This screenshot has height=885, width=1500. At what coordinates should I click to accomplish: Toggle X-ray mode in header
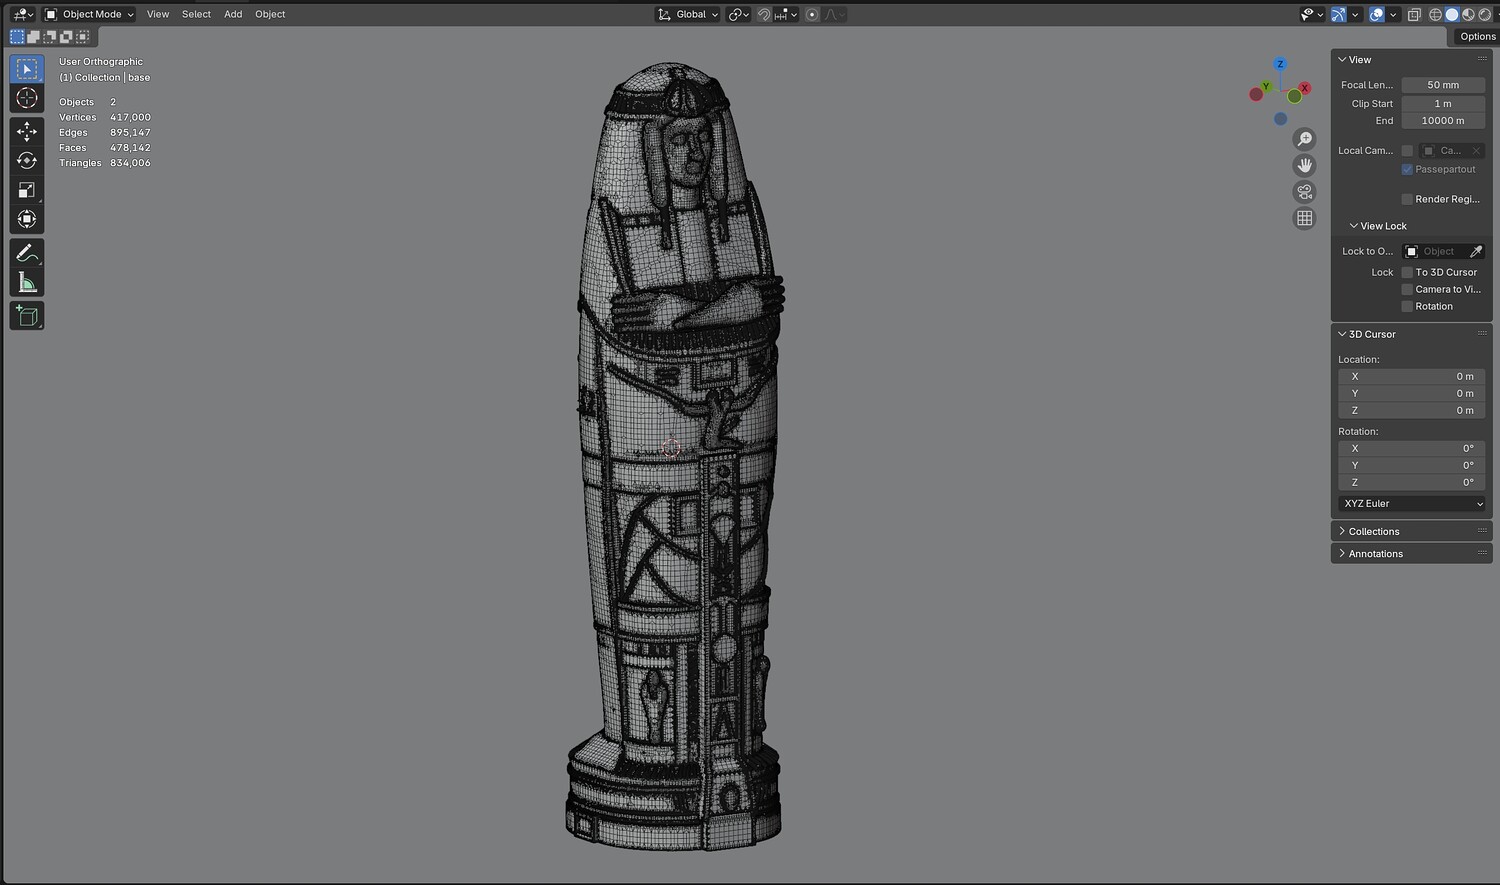pos(1414,14)
